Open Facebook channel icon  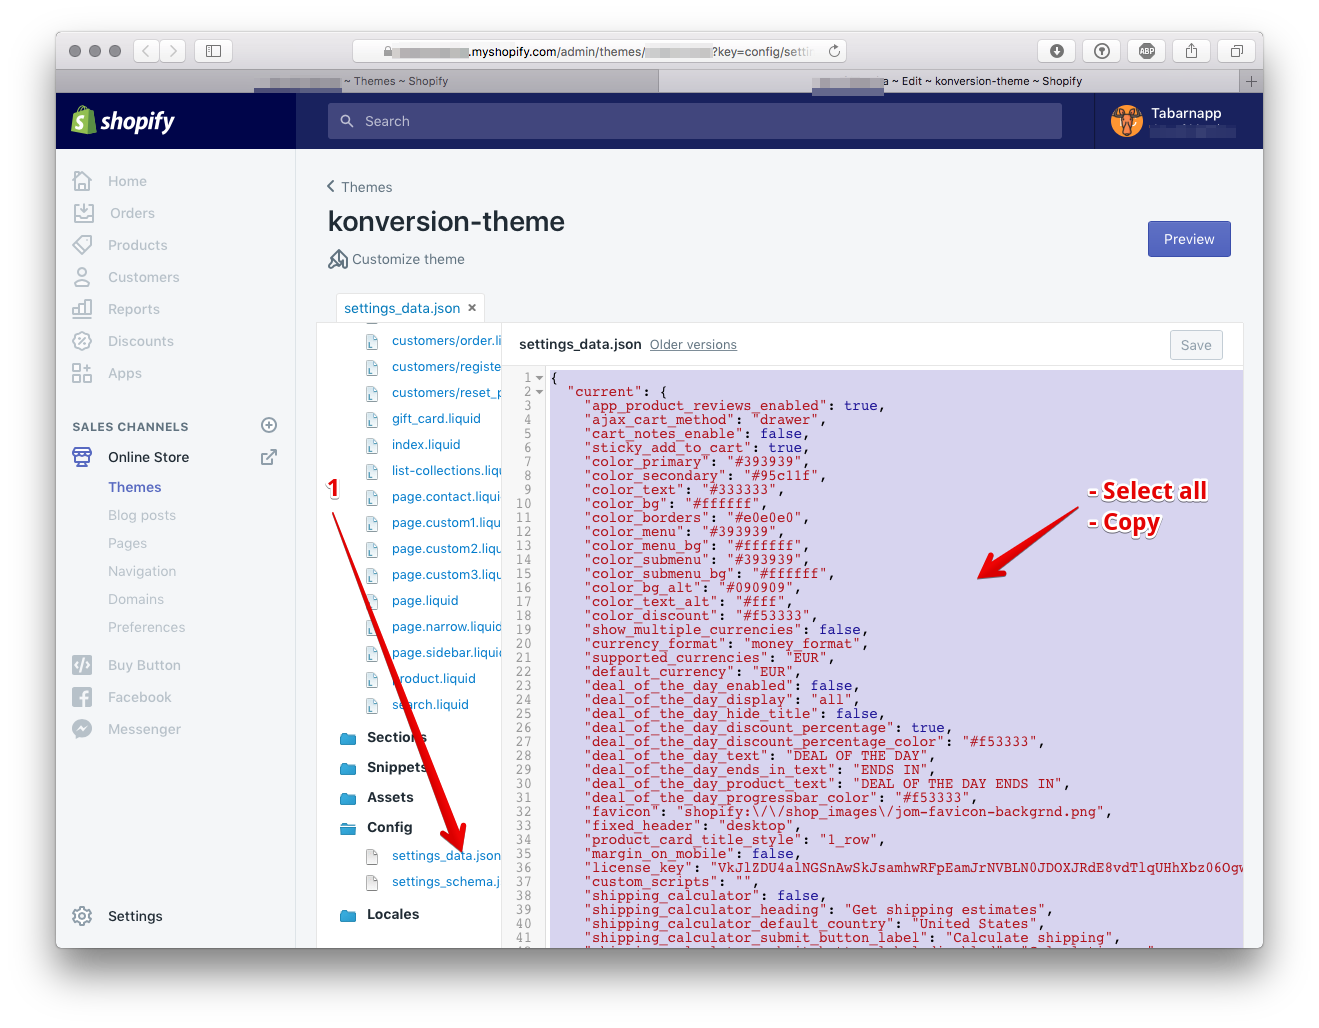pyautogui.click(x=82, y=697)
